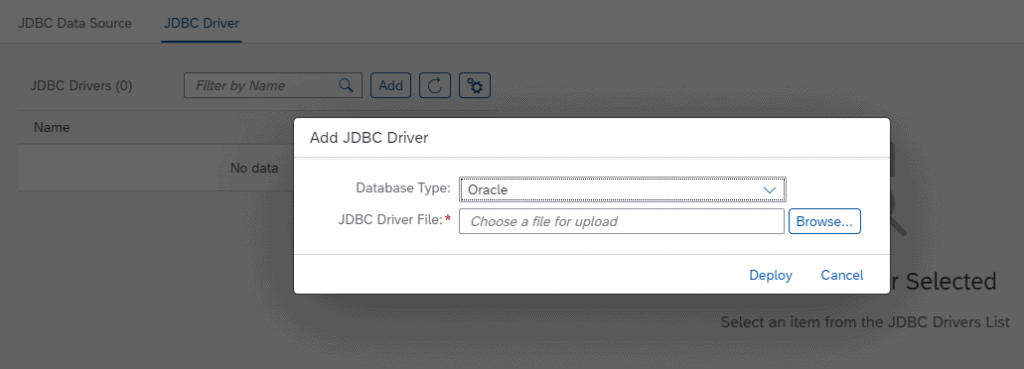Click Browse... to choose a driver file
The image size is (1024, 369).
[824, 221]
